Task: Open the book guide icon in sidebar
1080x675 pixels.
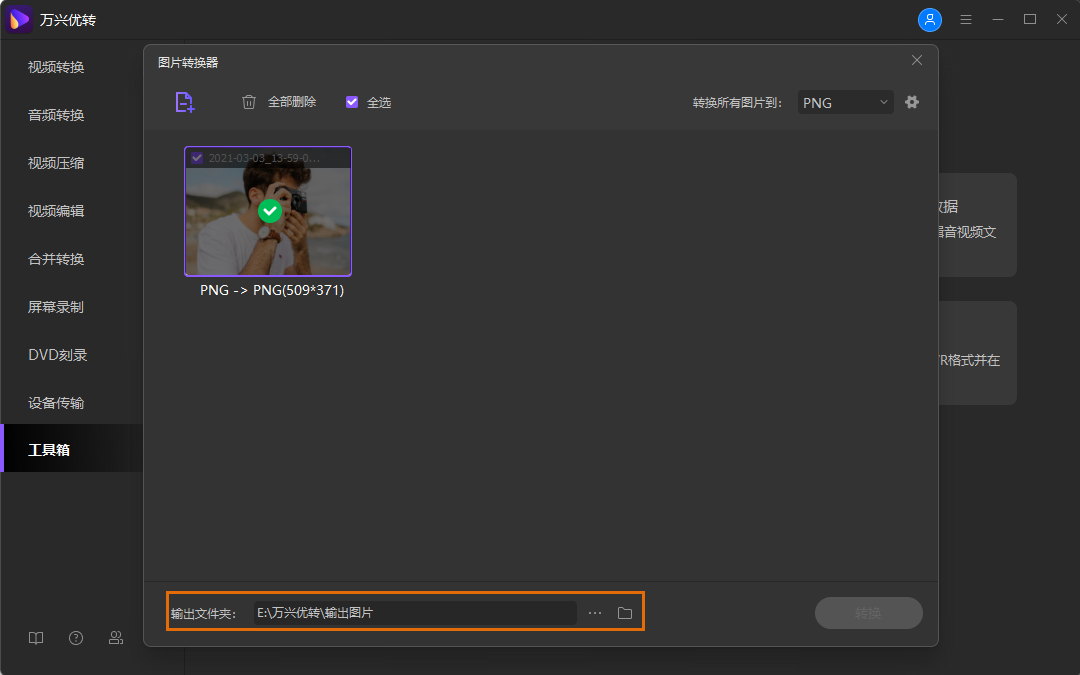Action: coord(36,638)
